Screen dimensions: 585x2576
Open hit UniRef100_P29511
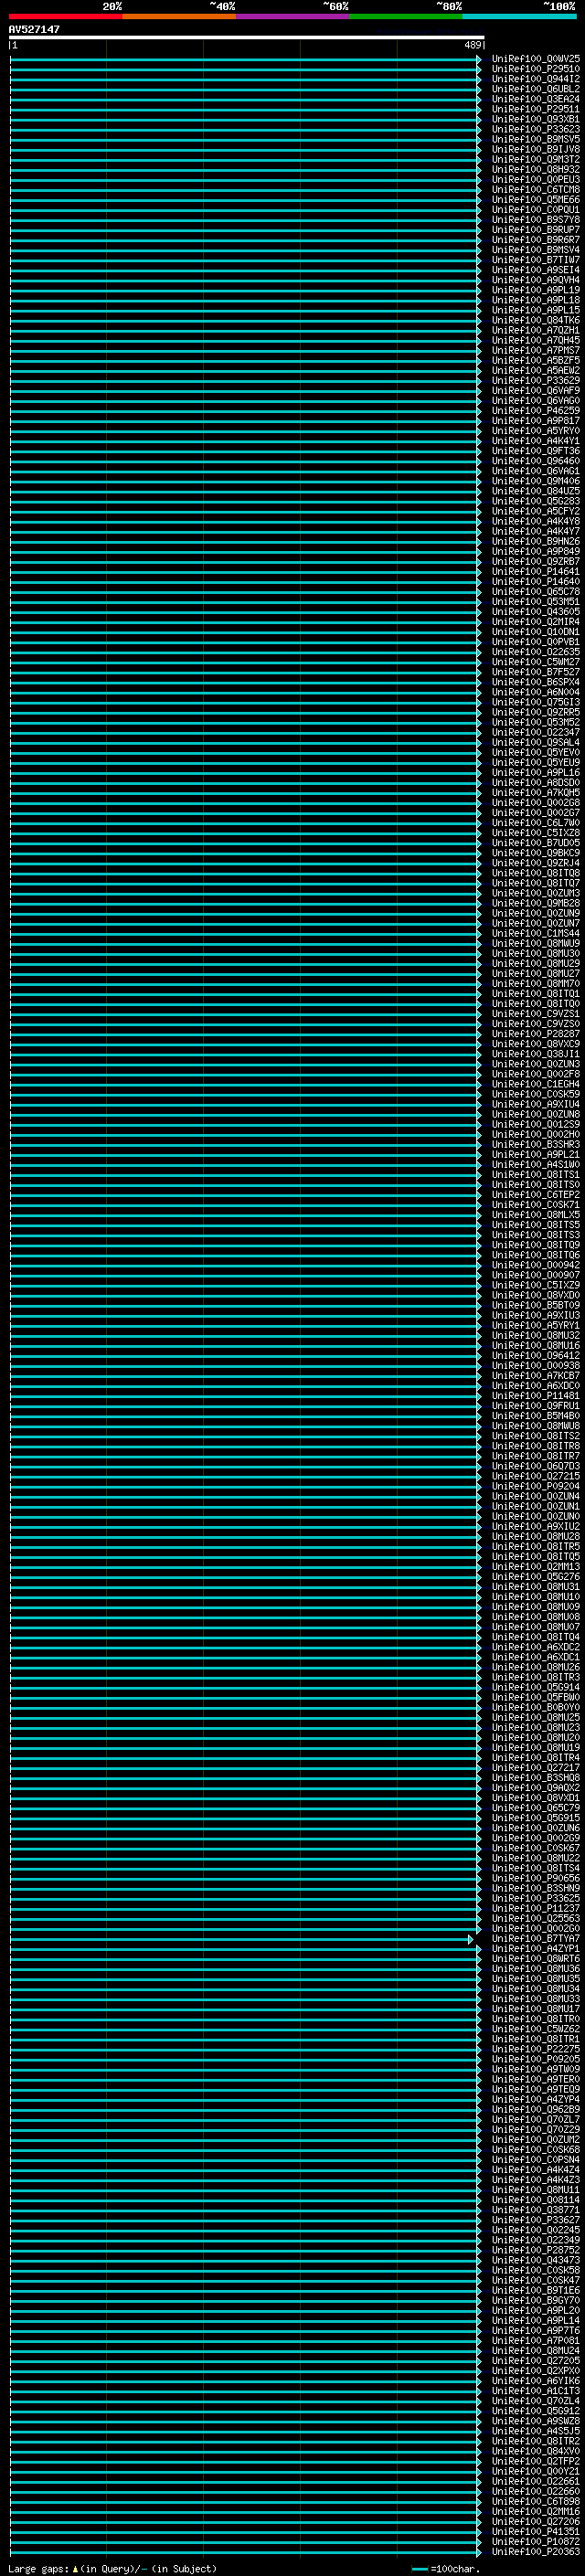[536, 109]
